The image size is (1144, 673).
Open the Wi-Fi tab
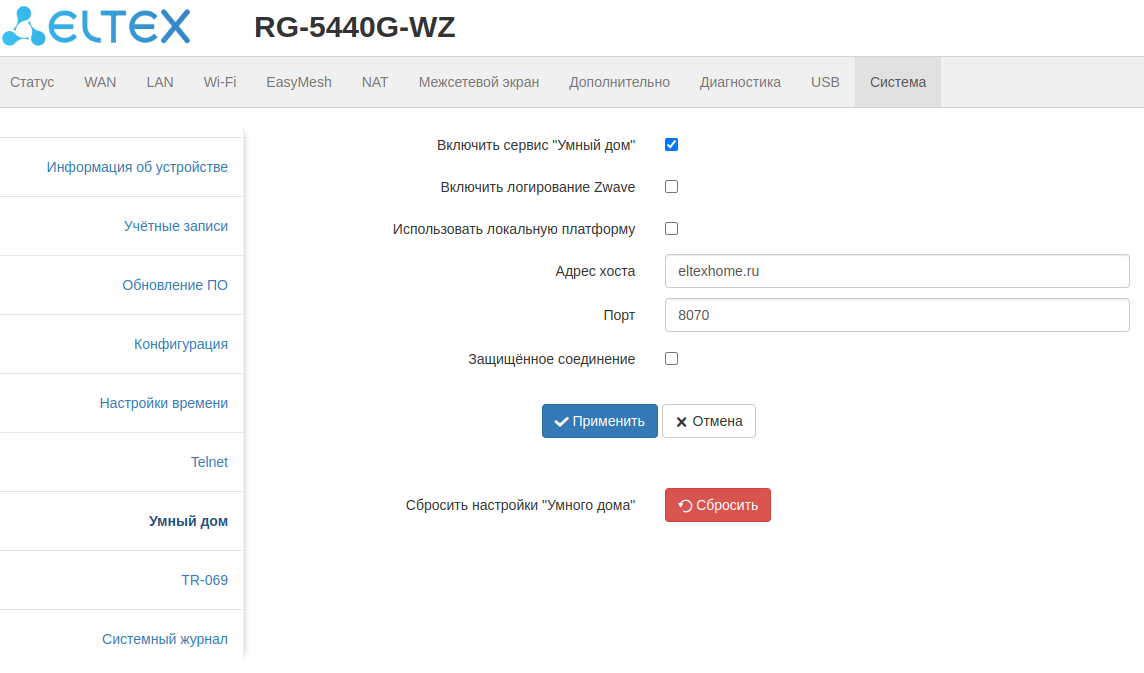point(220,82)
